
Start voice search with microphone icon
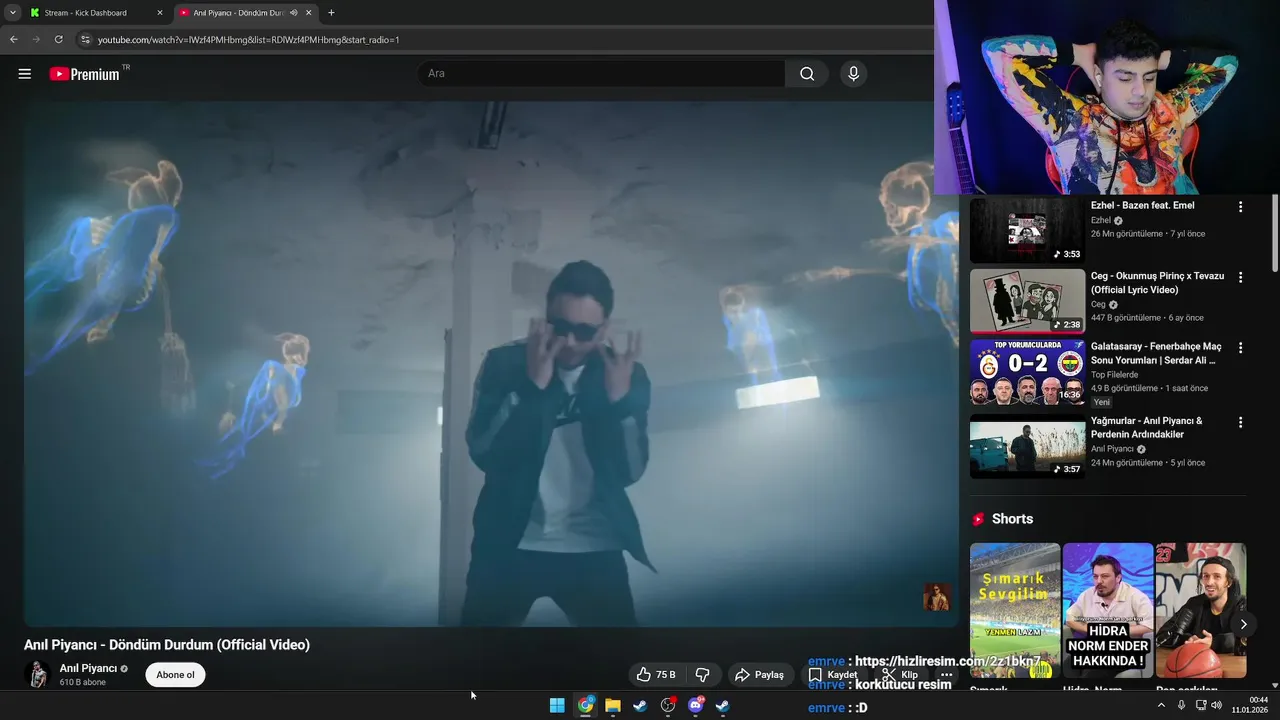(853, 74)
